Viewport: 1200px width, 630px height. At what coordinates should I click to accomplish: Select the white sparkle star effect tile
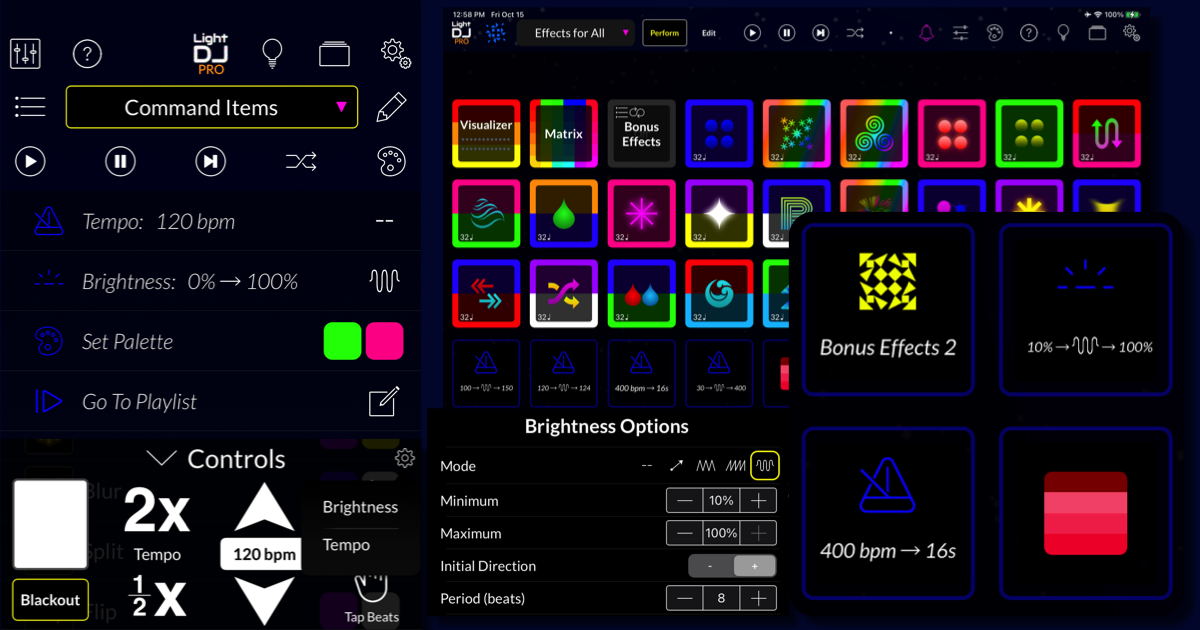719,213
